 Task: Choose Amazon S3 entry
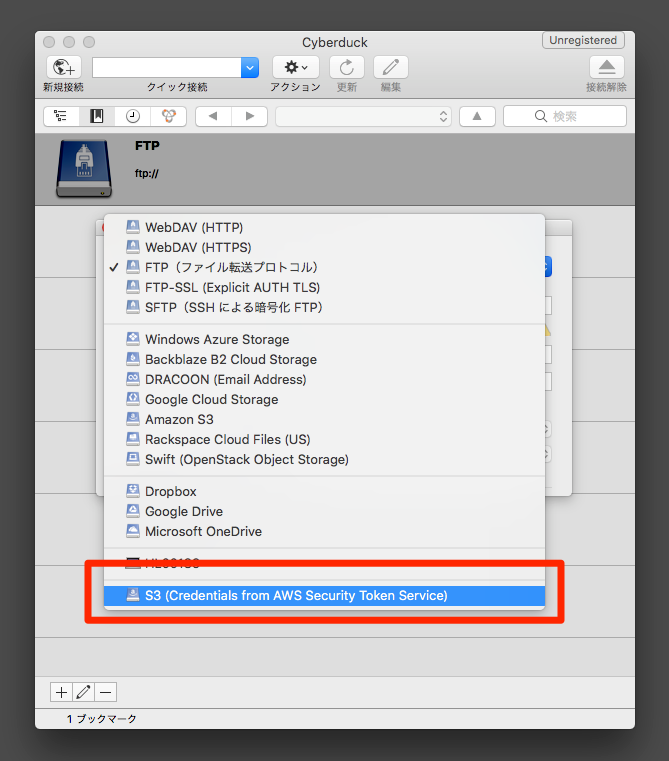pos(324,419)
